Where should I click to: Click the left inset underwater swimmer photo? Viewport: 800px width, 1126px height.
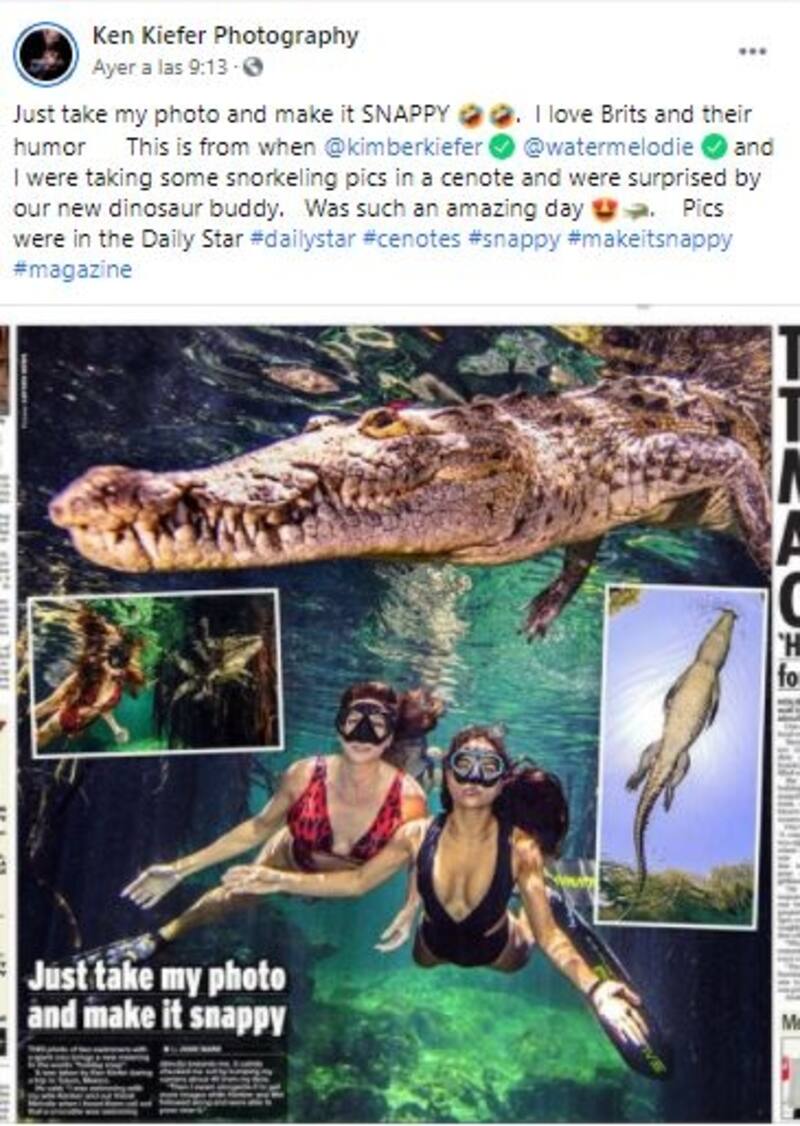coord(155,671)
